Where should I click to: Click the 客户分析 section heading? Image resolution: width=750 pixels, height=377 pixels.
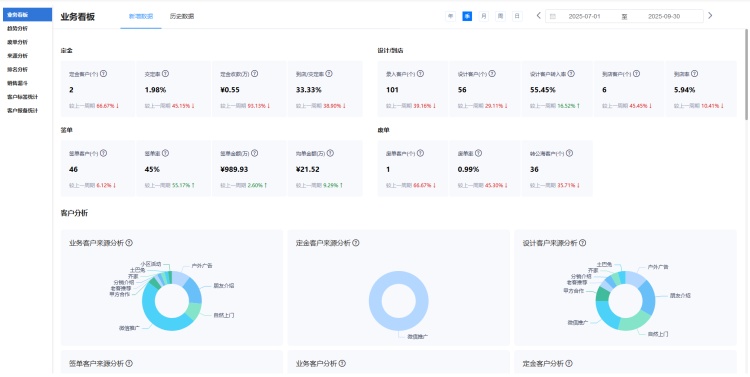(x=74, y=213)
